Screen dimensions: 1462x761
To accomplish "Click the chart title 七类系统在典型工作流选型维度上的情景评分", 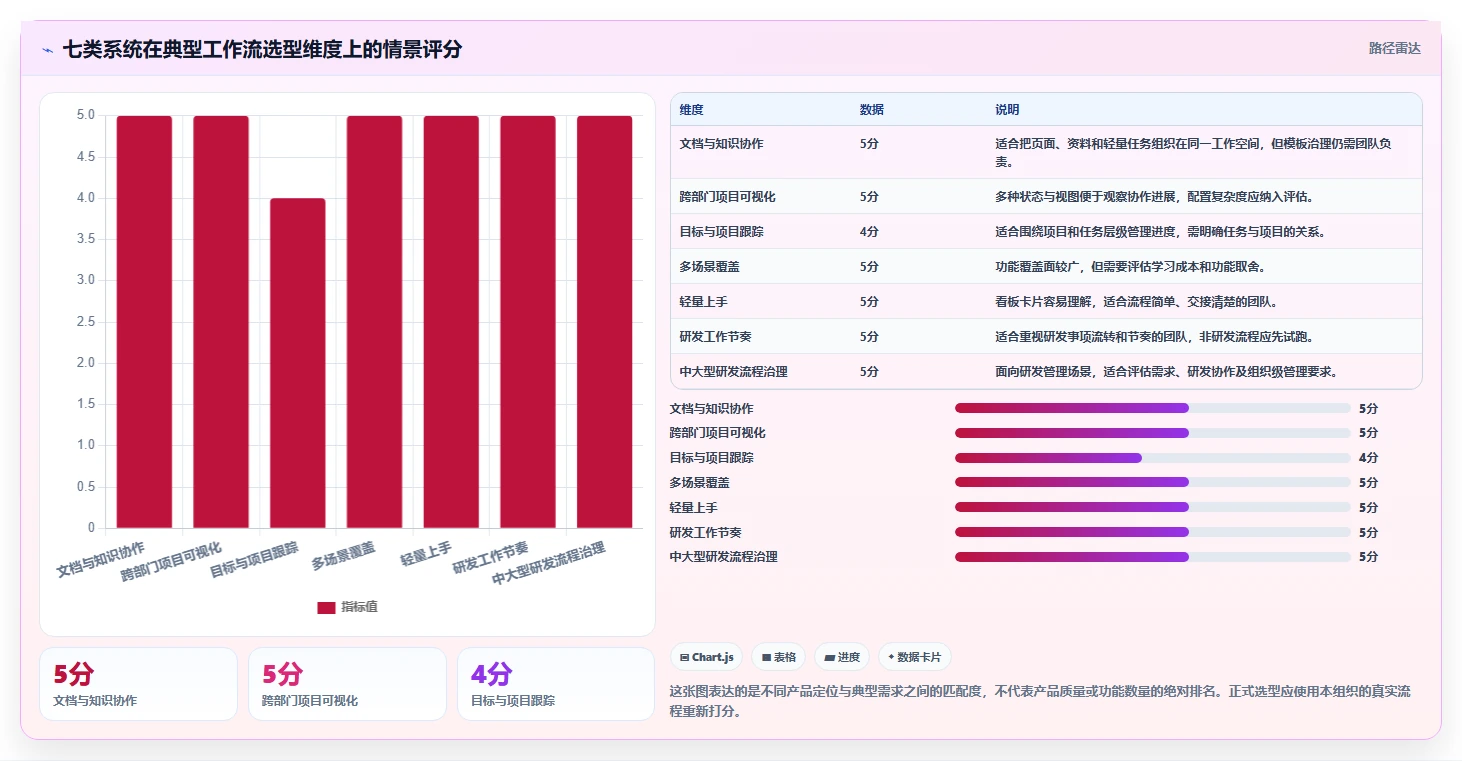I will [262, 49].
